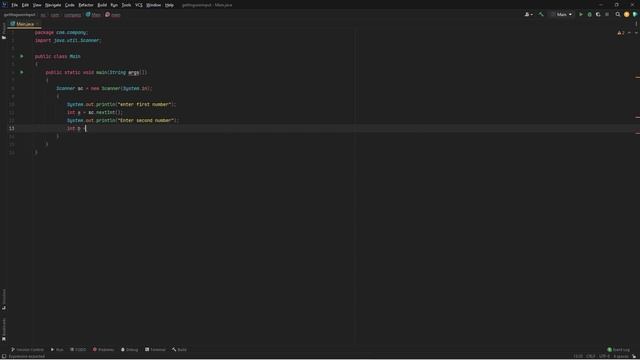Open the Terminal tool window
The height and width of the screenshot is (360, 640).
(155, 350)
